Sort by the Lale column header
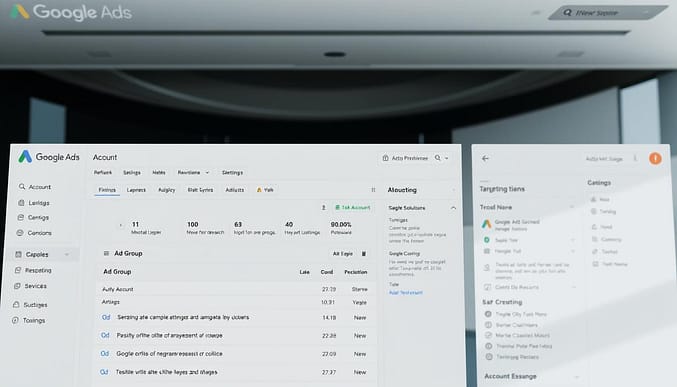This screenshot has width=677, height=387. pyautogui.click(x=304, y=272)
